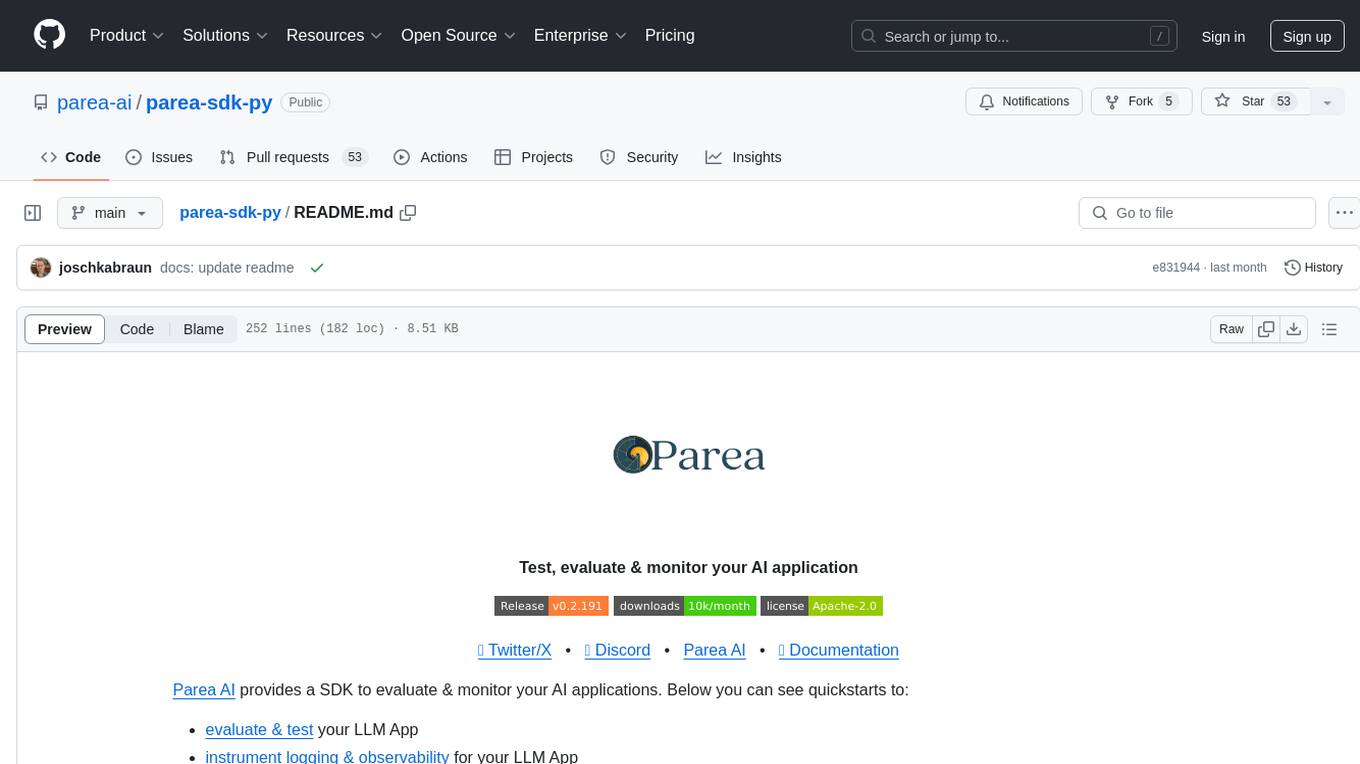
Task: Download the raw file
Action: pos(1294,329)
